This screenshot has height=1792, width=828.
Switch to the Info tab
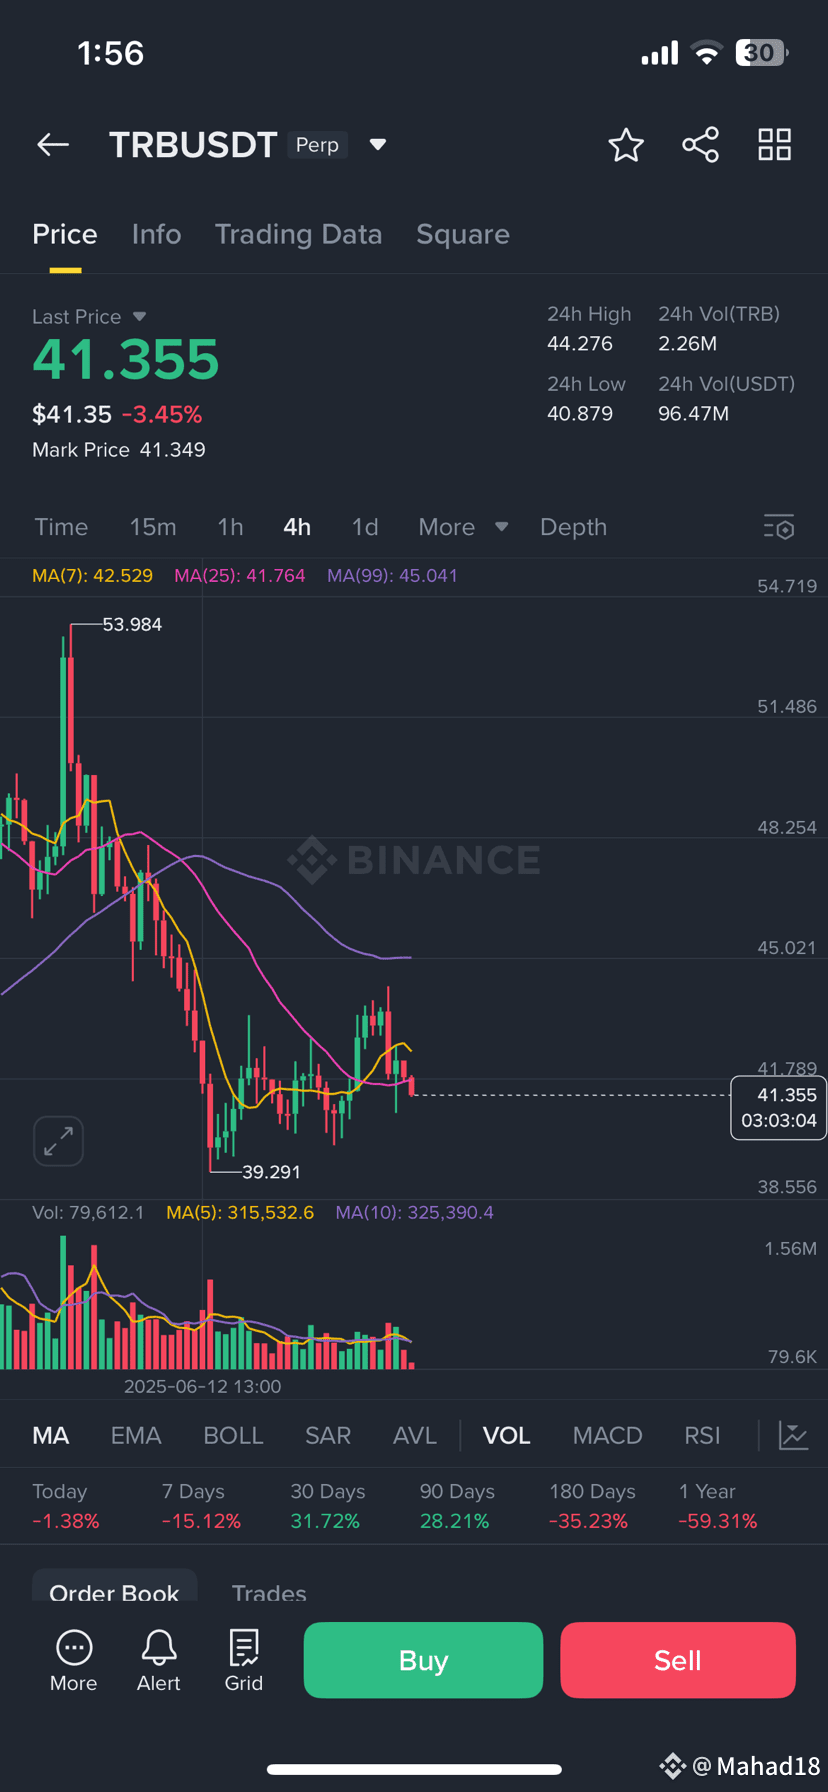pyautogui.click(x=156, y=234)
